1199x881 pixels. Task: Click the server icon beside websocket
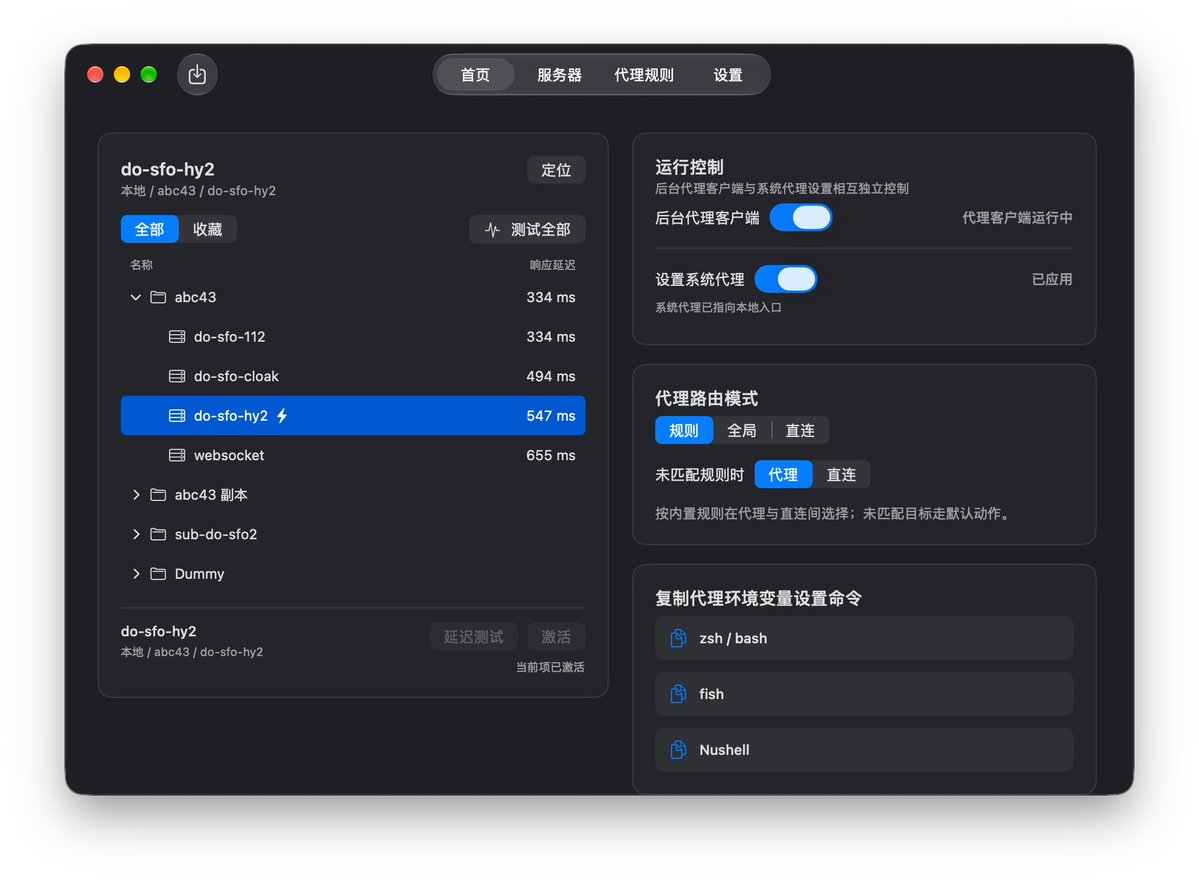[x=177, y=455]
